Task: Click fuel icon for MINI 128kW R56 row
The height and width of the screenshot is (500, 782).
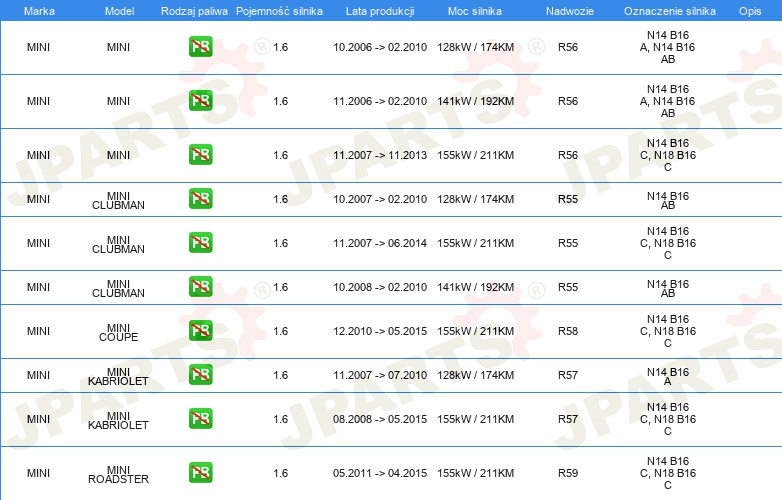Action: [200, 47]
